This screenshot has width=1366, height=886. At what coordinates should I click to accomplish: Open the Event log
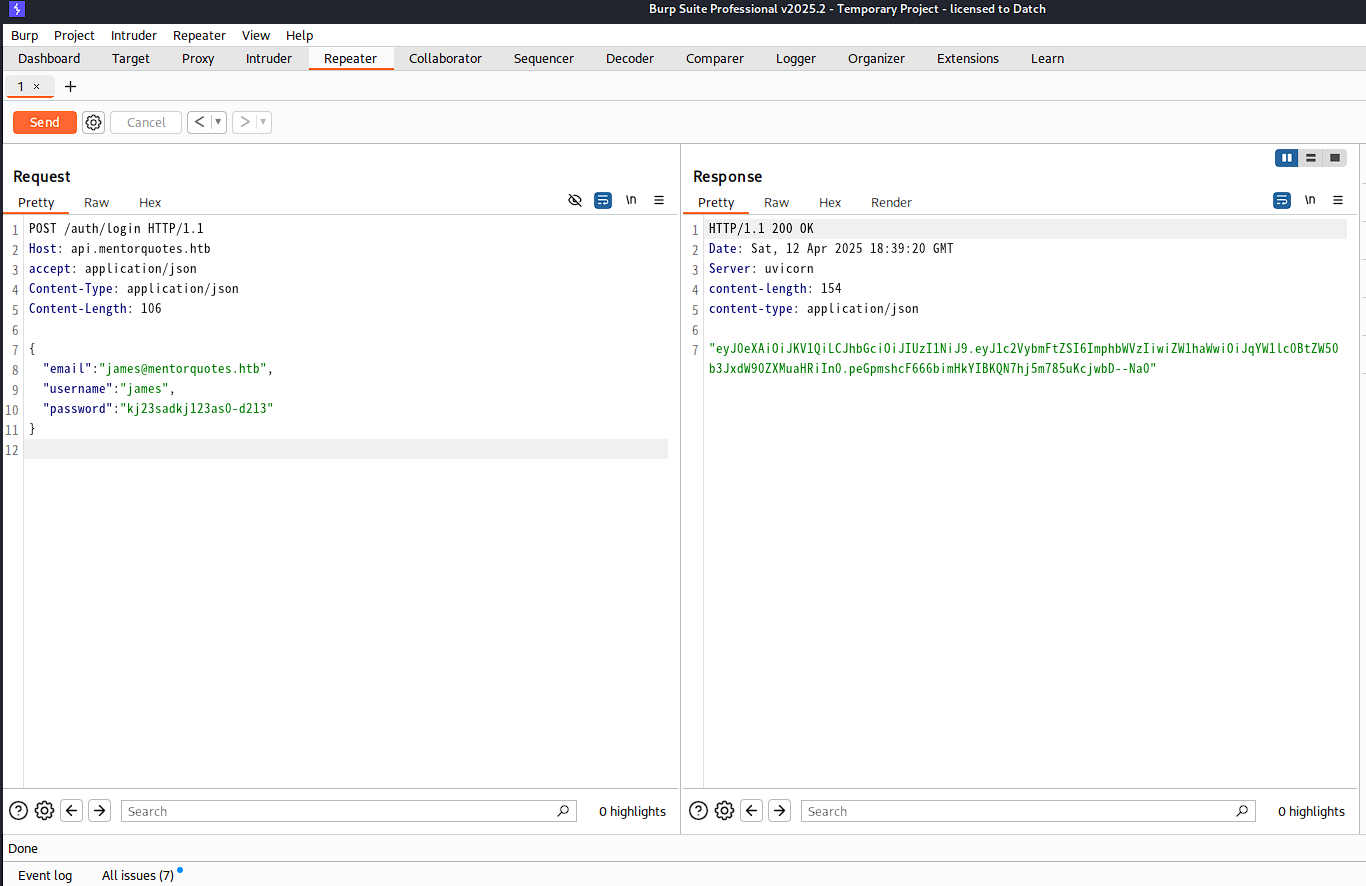(45, 875)
